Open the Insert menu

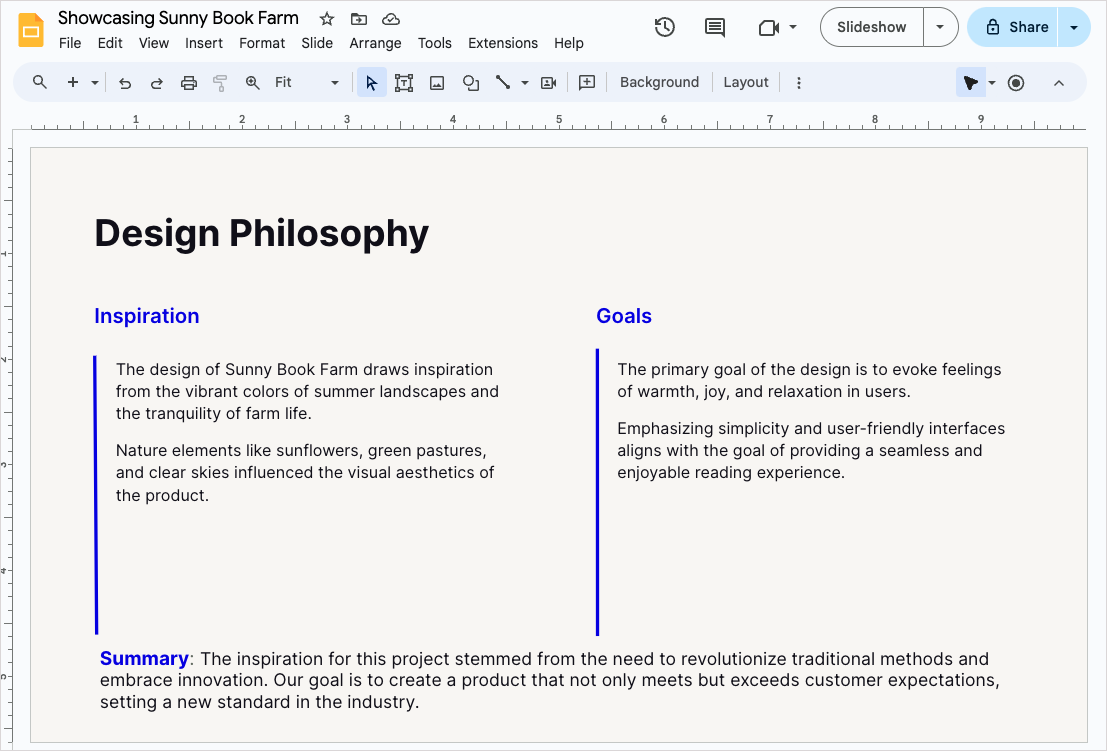click(x=204, y=43)
